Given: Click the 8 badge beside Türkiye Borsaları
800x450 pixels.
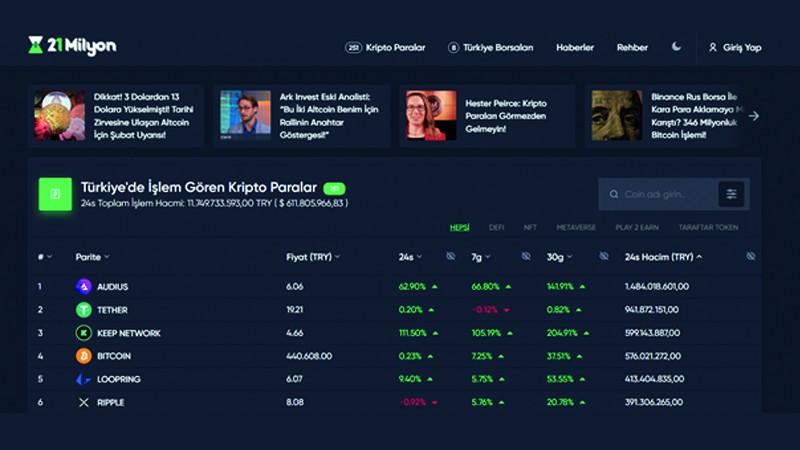Looking at the screenshot, I should click(x=453, y=47).
